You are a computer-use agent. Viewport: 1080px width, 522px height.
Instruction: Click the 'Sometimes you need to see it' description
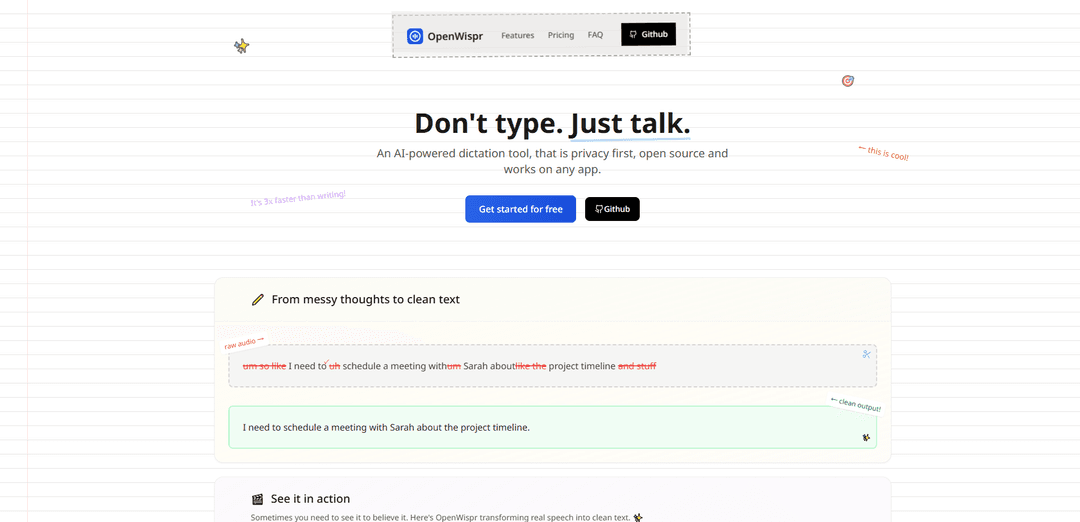pyautogui.click(x=447, y=517)
